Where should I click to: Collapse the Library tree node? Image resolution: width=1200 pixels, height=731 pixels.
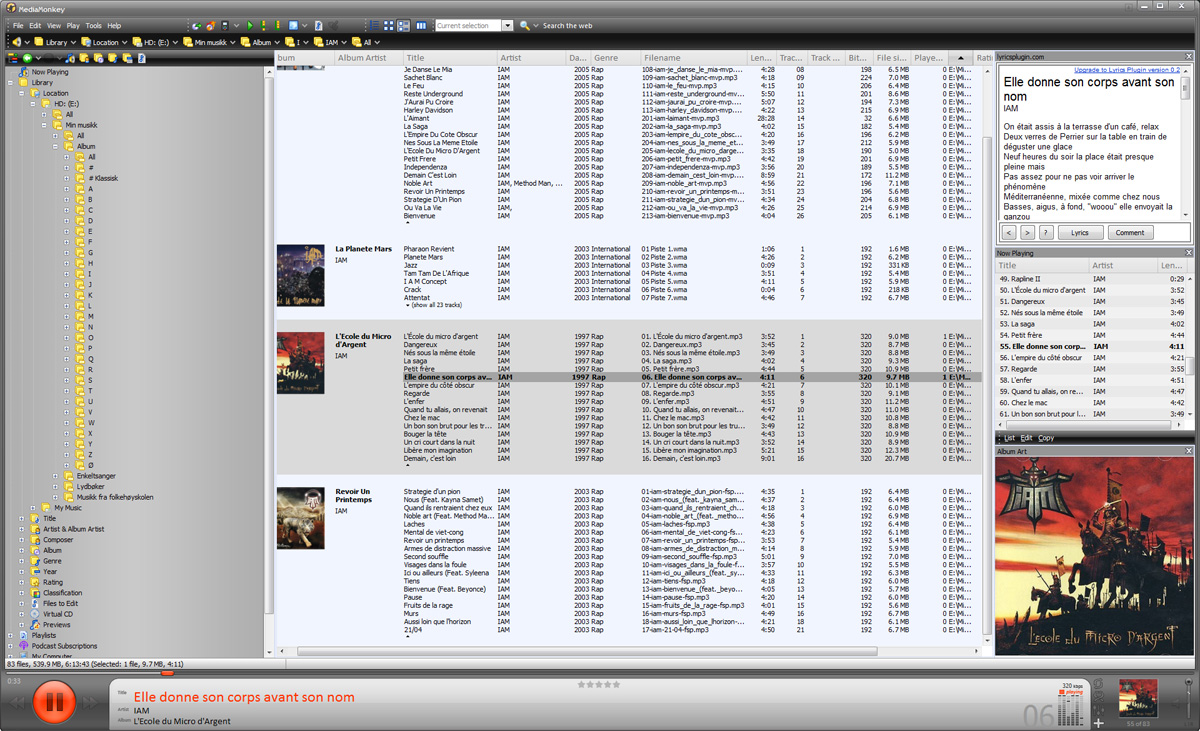(10, 83)
